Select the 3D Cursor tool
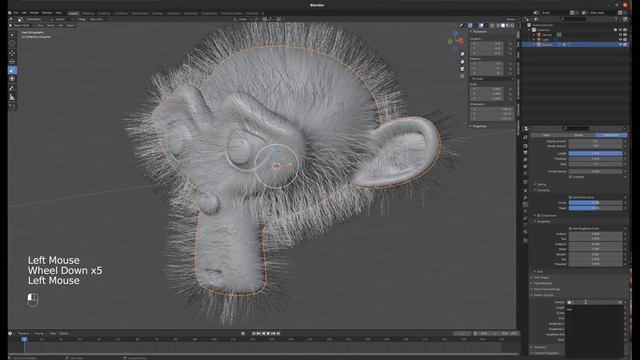Screen dimensions: 640x360 pyautogui.click(x=12, y=44)
